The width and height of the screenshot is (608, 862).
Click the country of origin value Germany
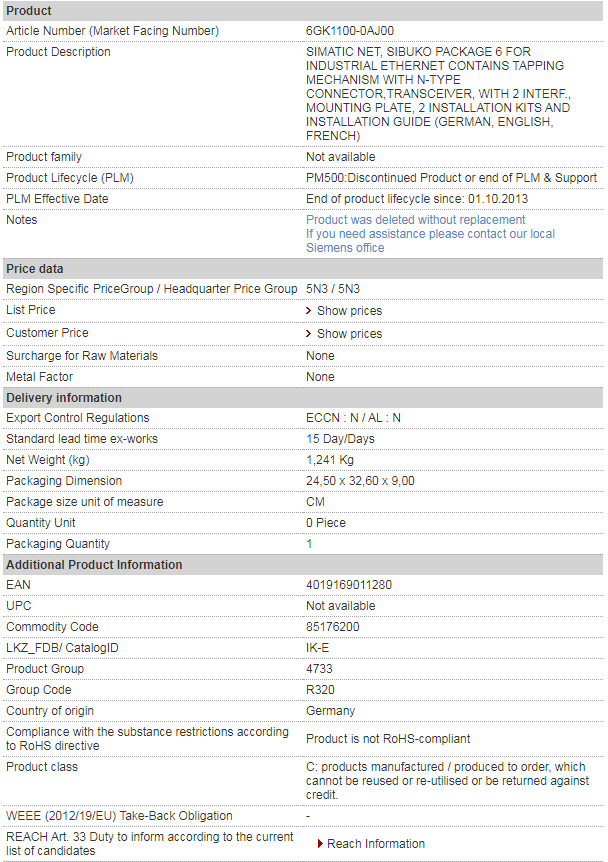pyautogui.click(x=330, y=711)
